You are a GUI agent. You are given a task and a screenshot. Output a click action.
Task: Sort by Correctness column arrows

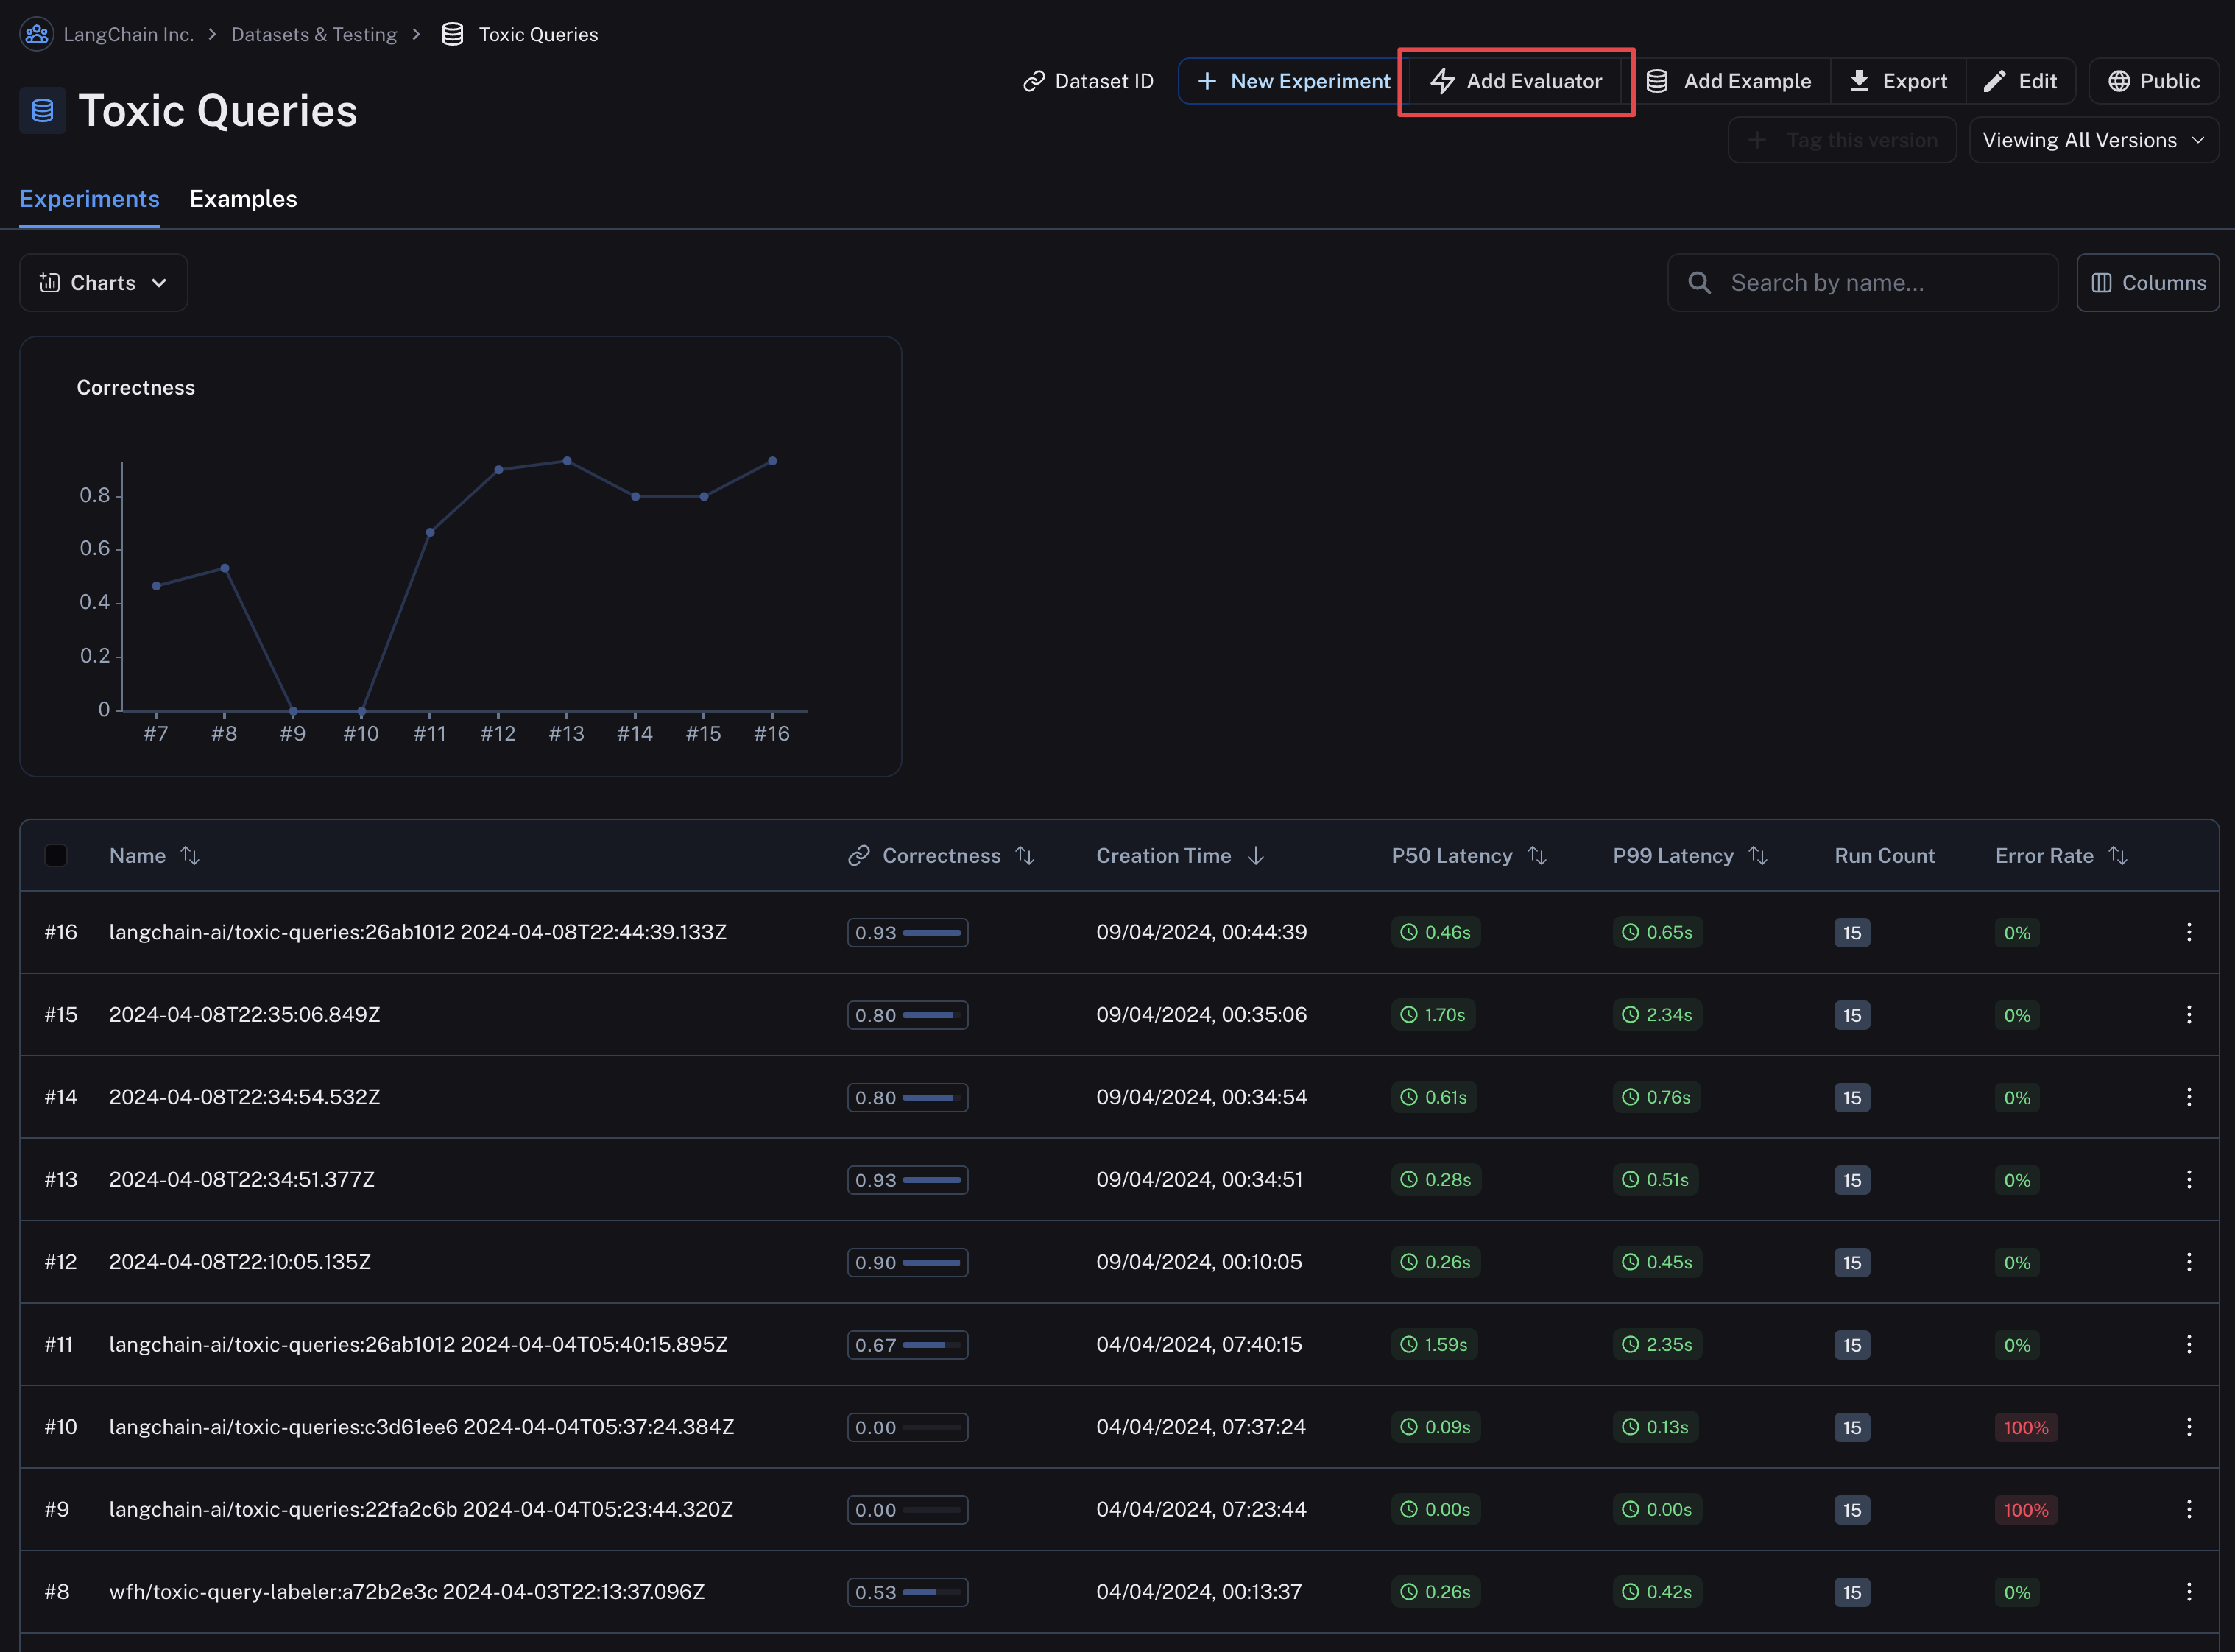click(x=1025, y=856)
